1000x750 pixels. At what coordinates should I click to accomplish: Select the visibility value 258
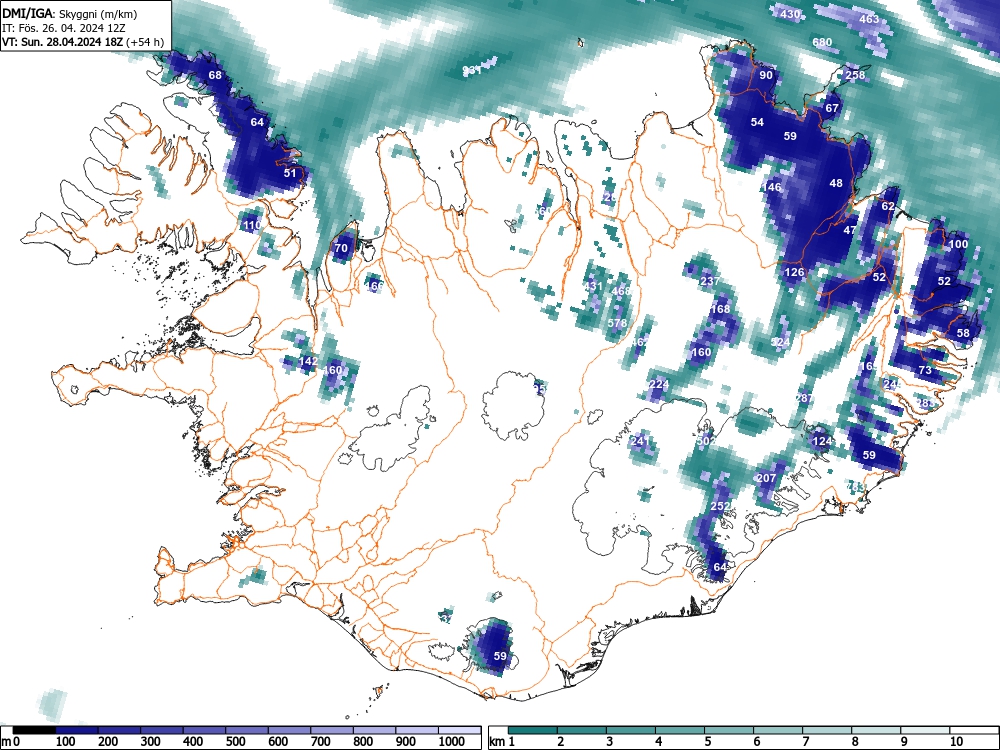tap(855, 75)
